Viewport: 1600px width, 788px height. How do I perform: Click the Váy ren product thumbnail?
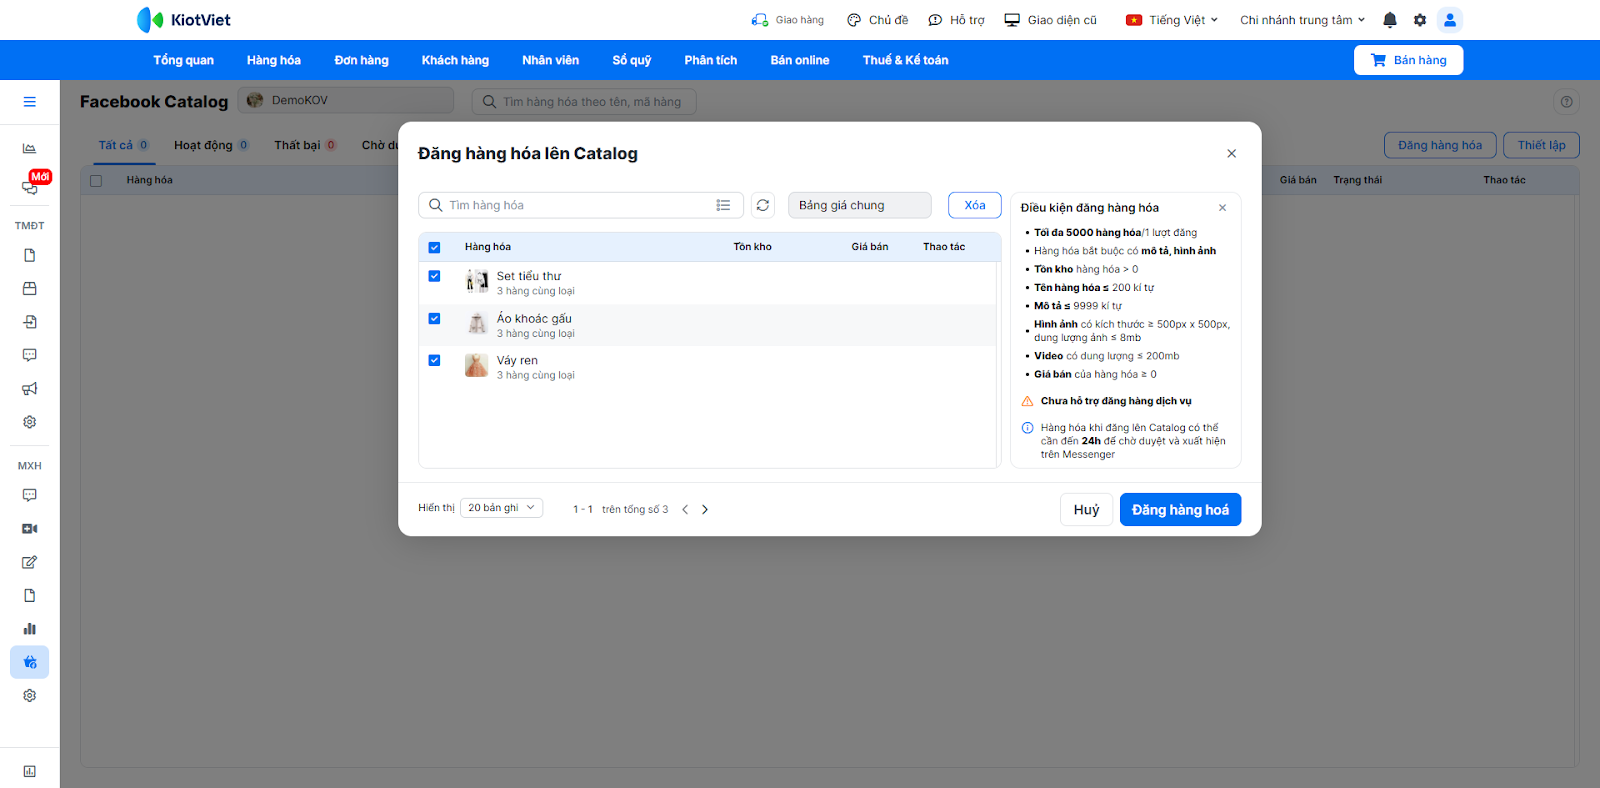477,365
